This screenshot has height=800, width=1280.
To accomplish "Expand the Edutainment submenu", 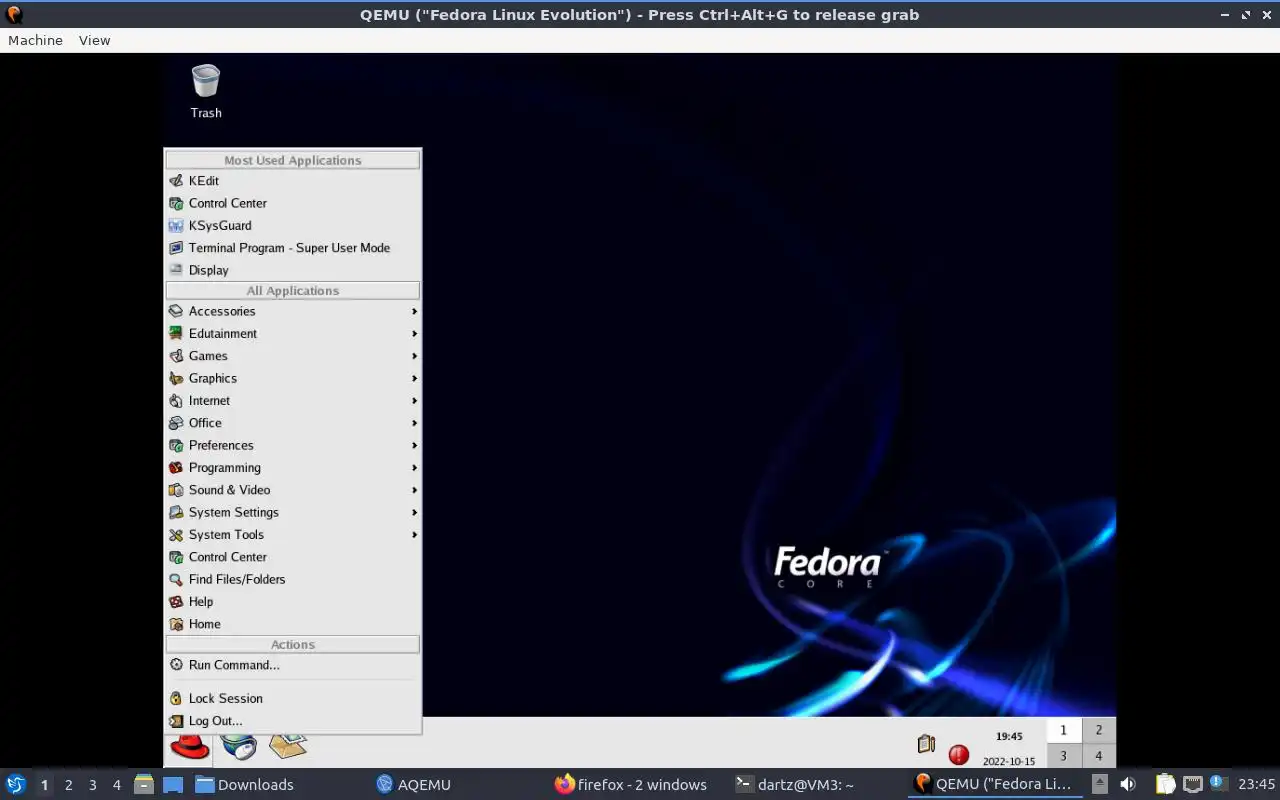I will (x=292, y=334).
